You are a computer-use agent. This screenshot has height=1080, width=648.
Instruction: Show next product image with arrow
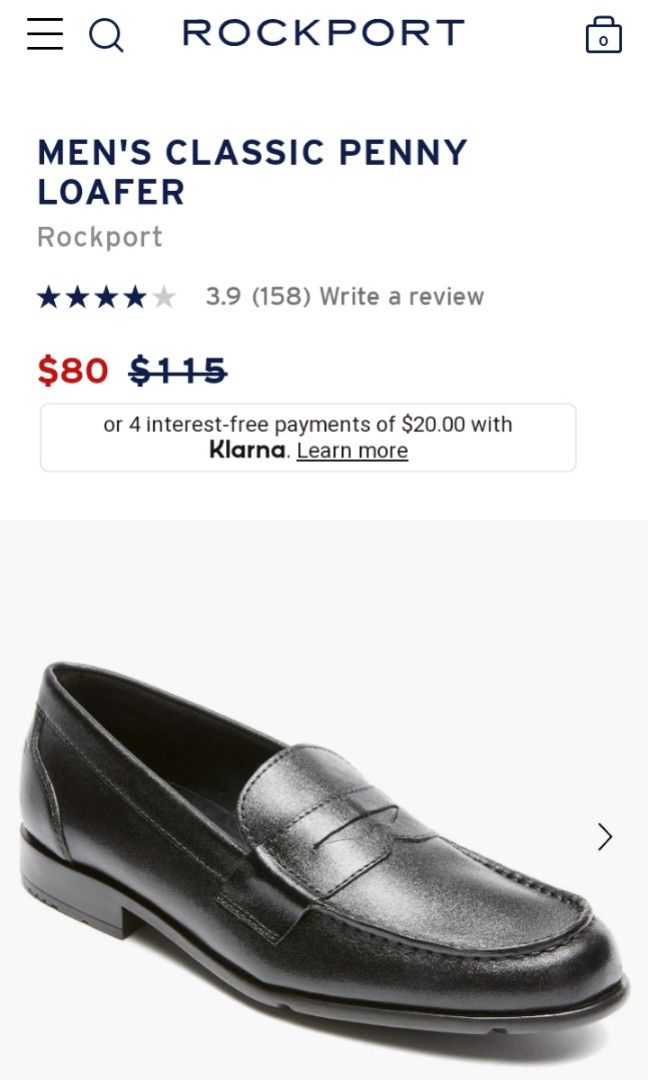(x=604, y=836)
